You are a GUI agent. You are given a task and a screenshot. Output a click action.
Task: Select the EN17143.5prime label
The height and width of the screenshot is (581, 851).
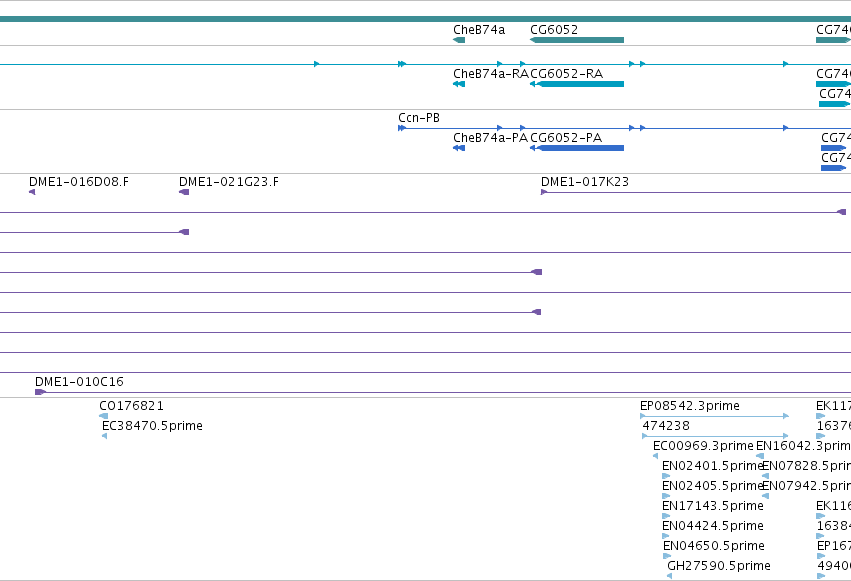[x=713, y=506]
